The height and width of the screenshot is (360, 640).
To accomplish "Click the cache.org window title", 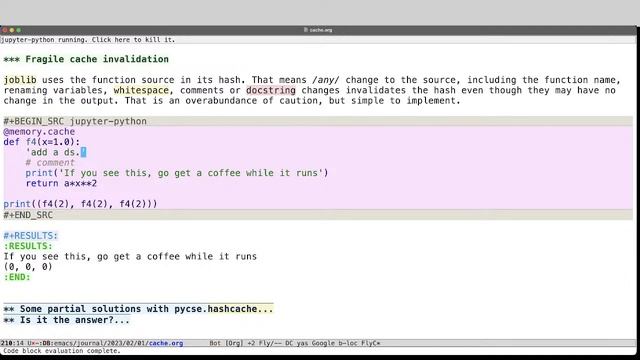I will pos(318,30).
